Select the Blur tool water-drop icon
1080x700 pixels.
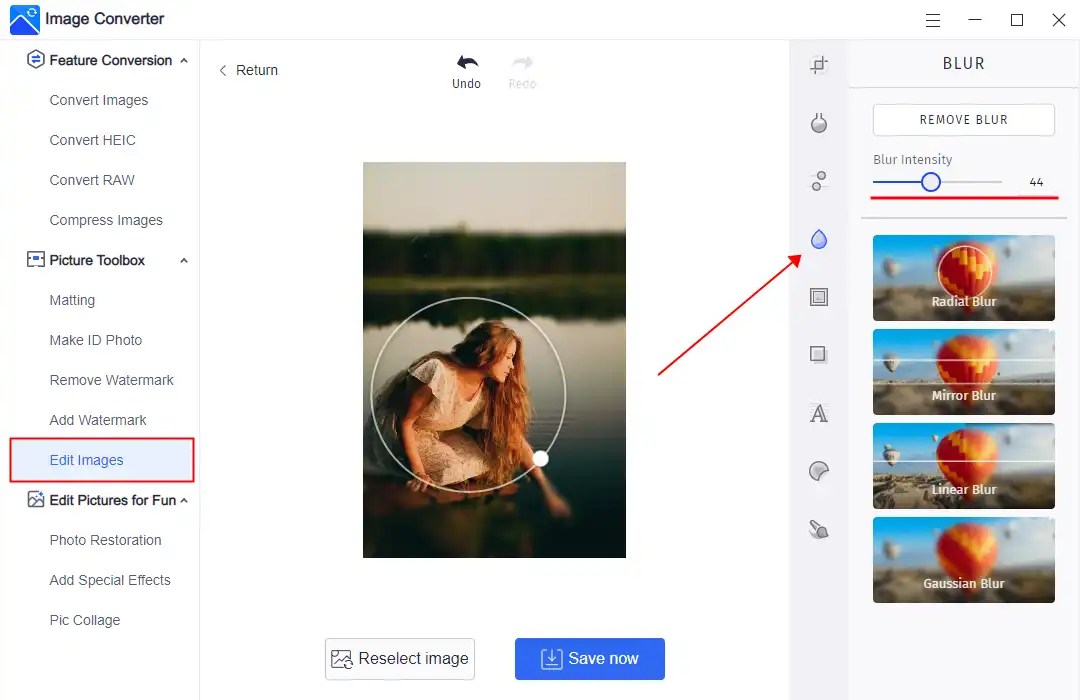(x=819, y=238)
